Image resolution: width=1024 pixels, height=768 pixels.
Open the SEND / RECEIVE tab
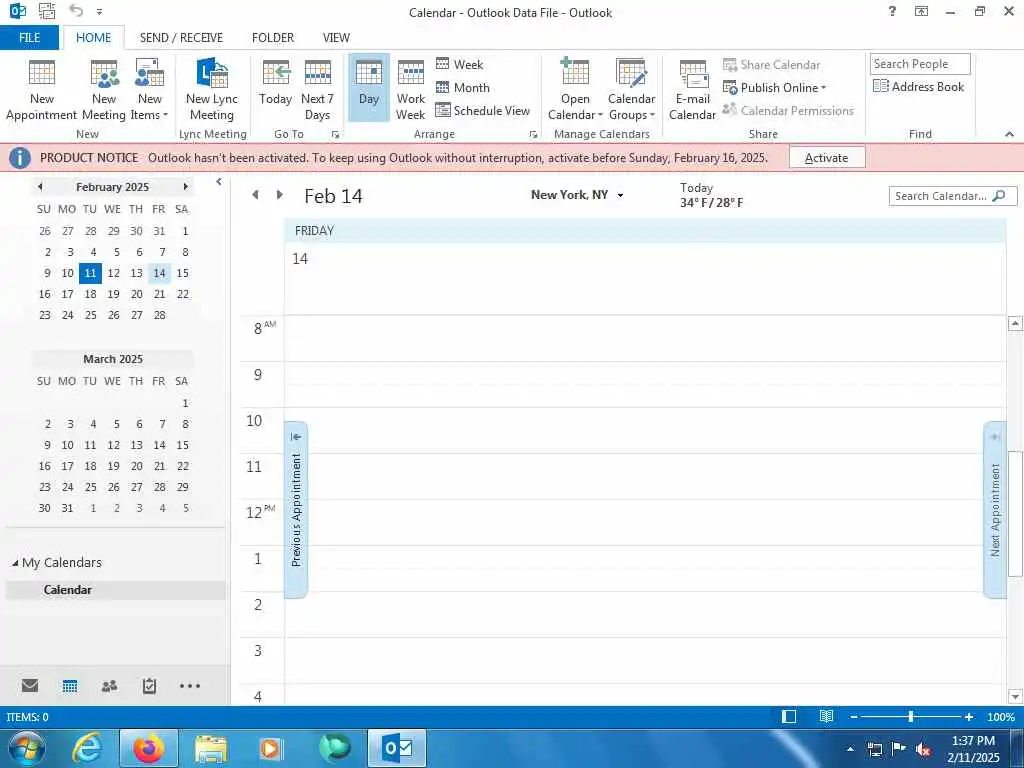click(x=181, y=37)
